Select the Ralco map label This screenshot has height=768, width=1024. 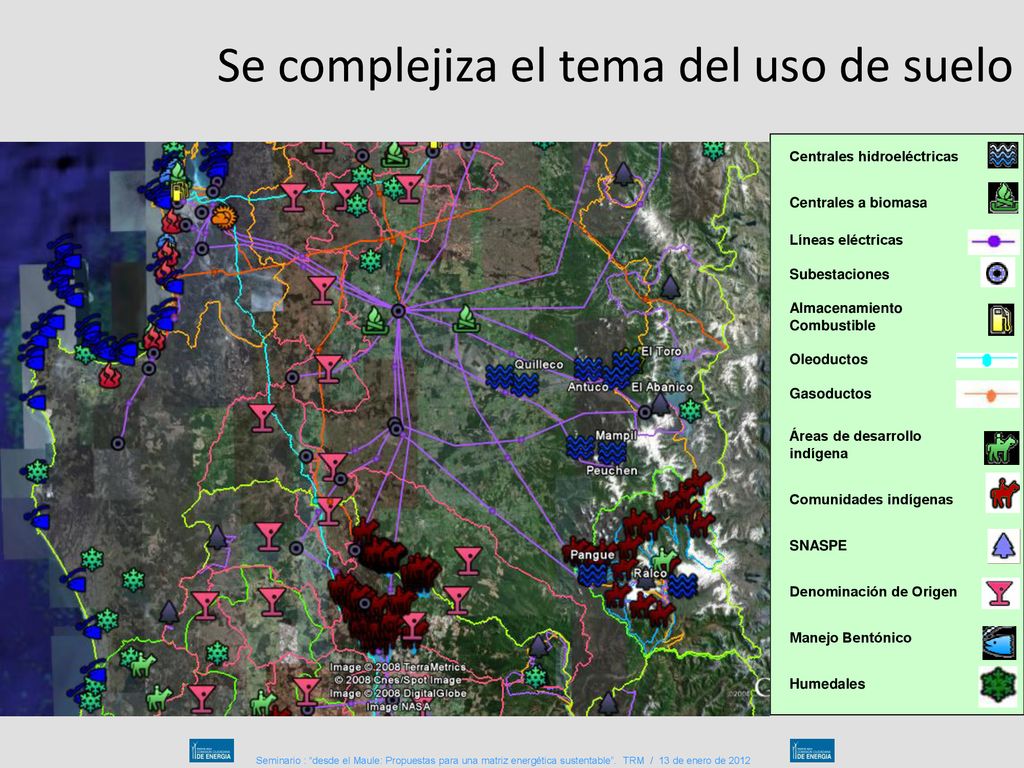[650, 573]
